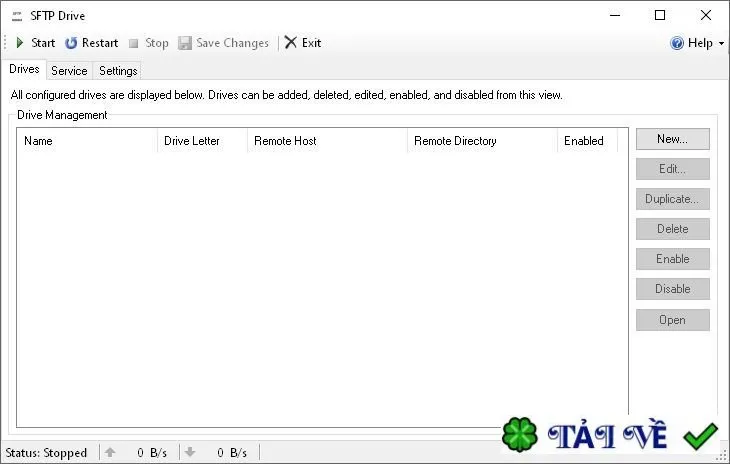Sort by the Remote Host column header
Viewport: 730px width, 464px height.
pyautogui.click(x=327, y=141)
